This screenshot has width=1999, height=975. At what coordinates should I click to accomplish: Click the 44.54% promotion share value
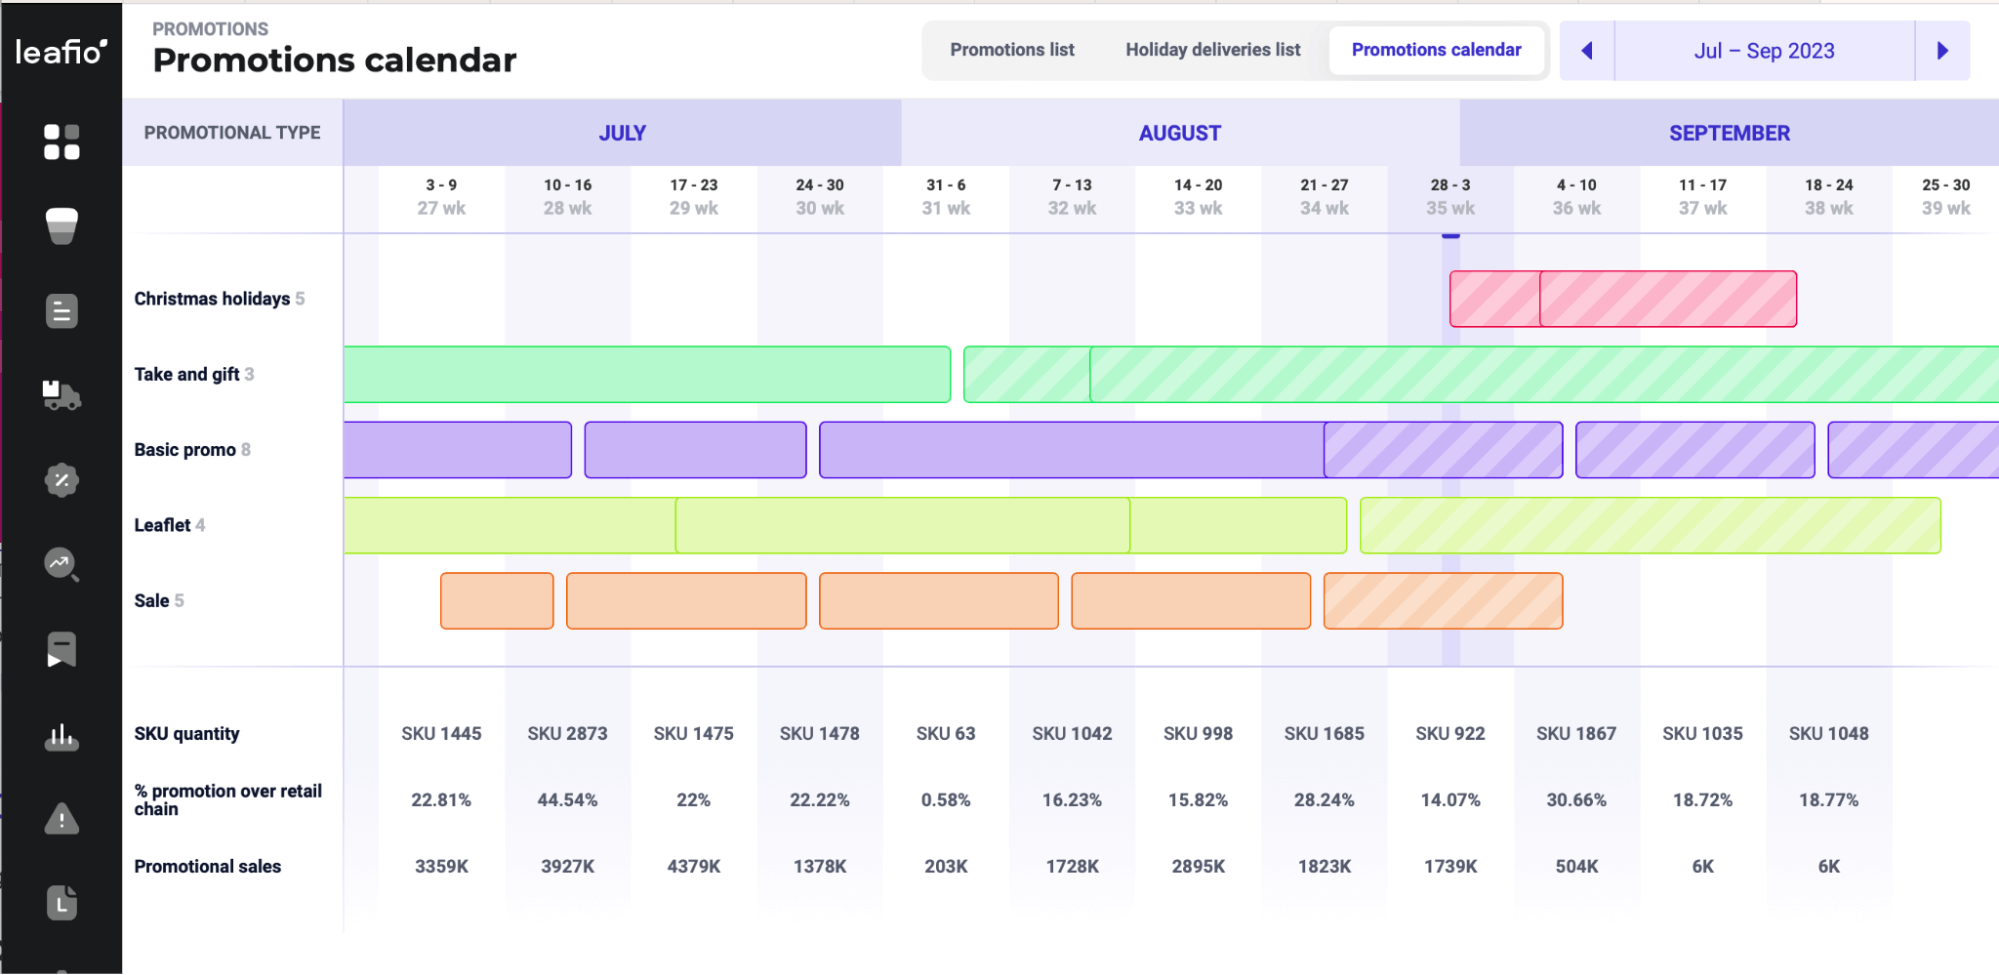tap(567, 800)
